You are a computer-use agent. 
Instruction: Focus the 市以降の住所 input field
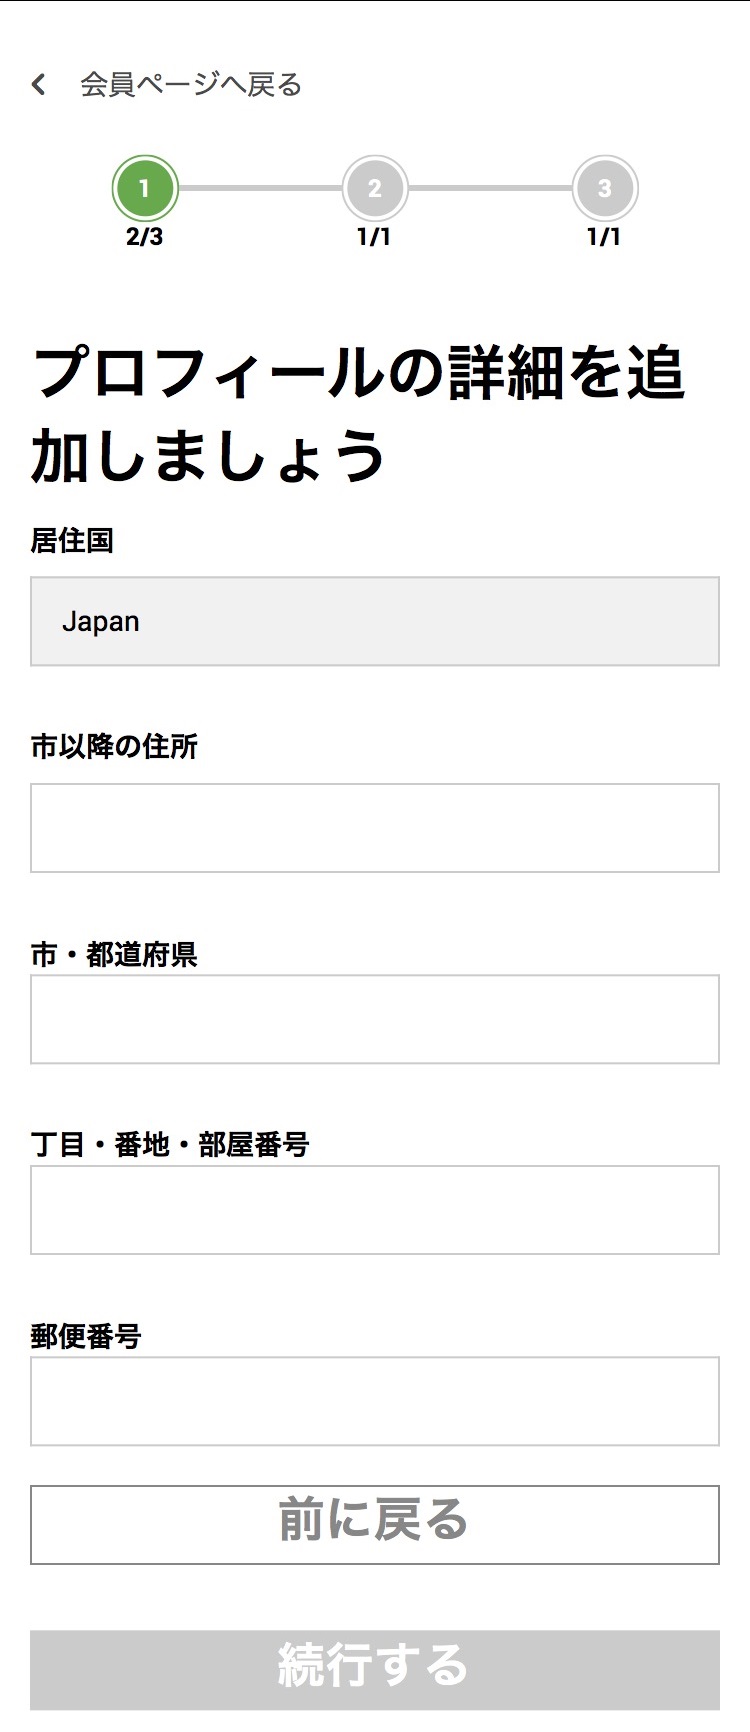tap(375, 828)
